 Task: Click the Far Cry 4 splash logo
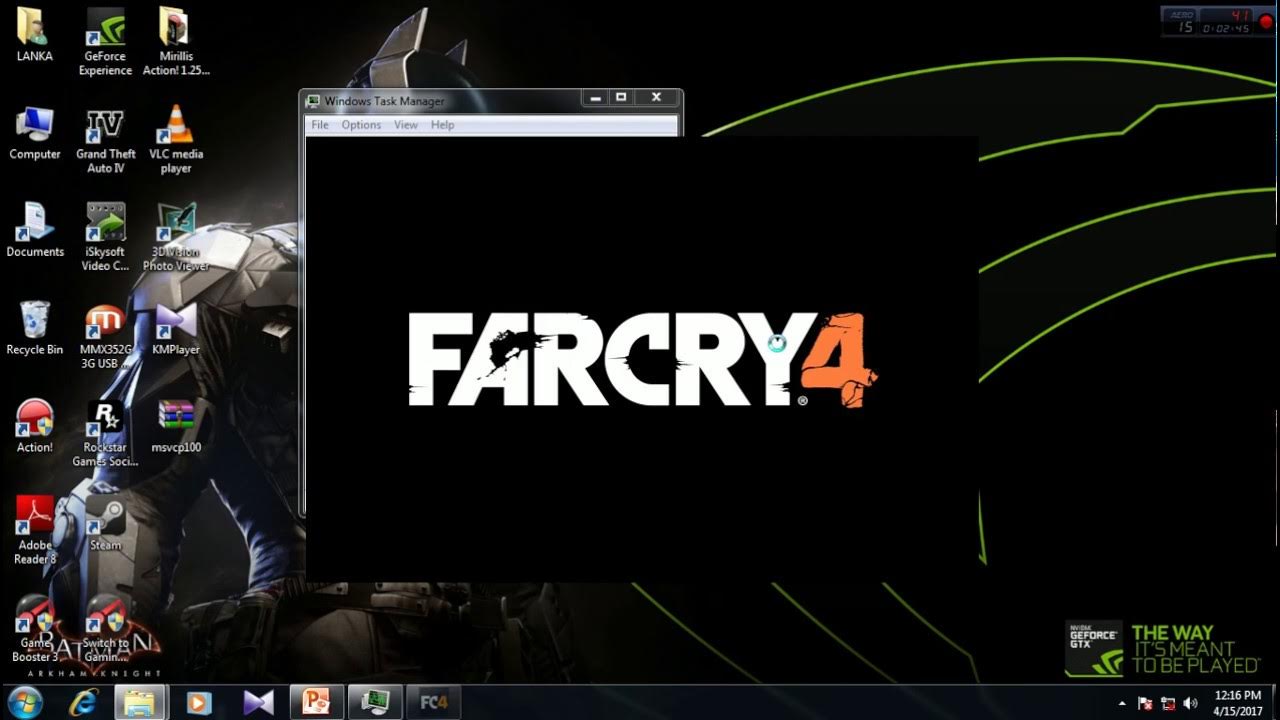(644, 360)
